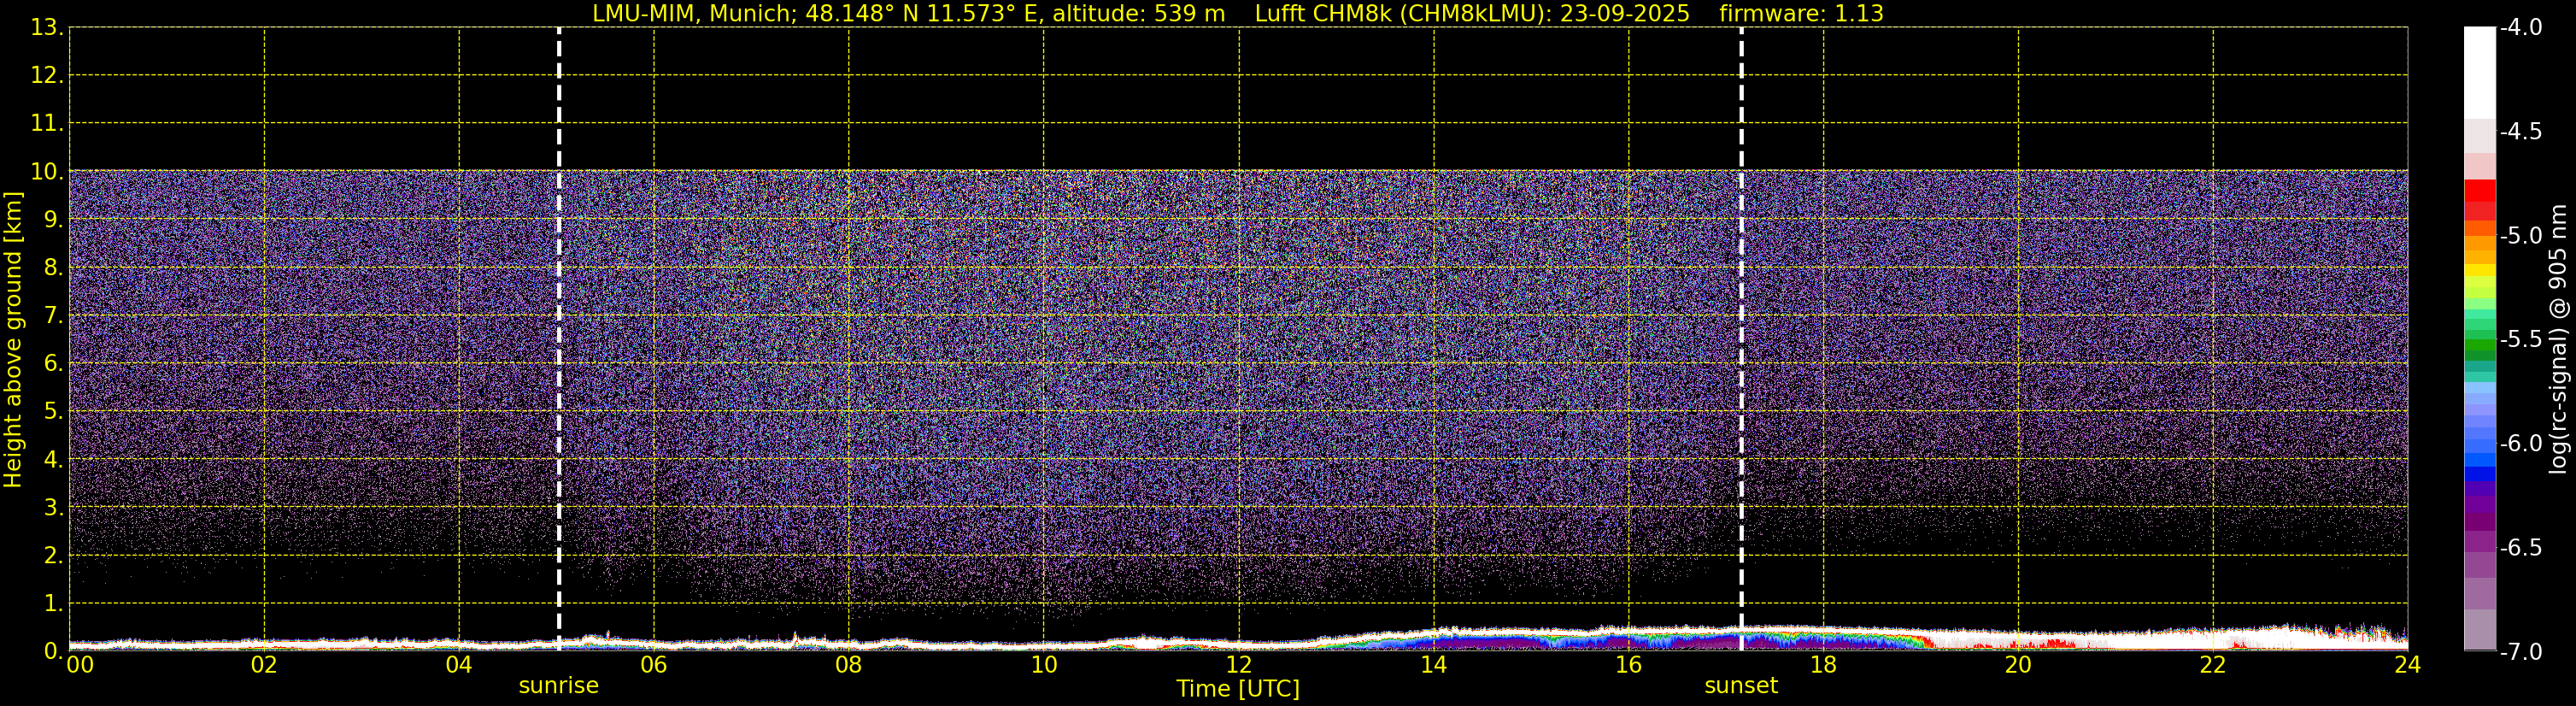
Task: Click the '10.' height axis tick label
Action: point(47,172)
